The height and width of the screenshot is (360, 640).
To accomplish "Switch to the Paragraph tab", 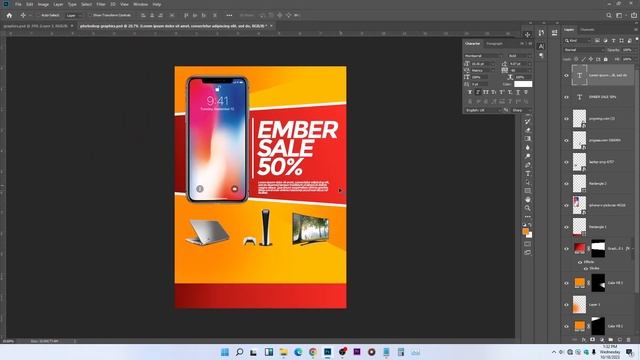I will 494,44.
